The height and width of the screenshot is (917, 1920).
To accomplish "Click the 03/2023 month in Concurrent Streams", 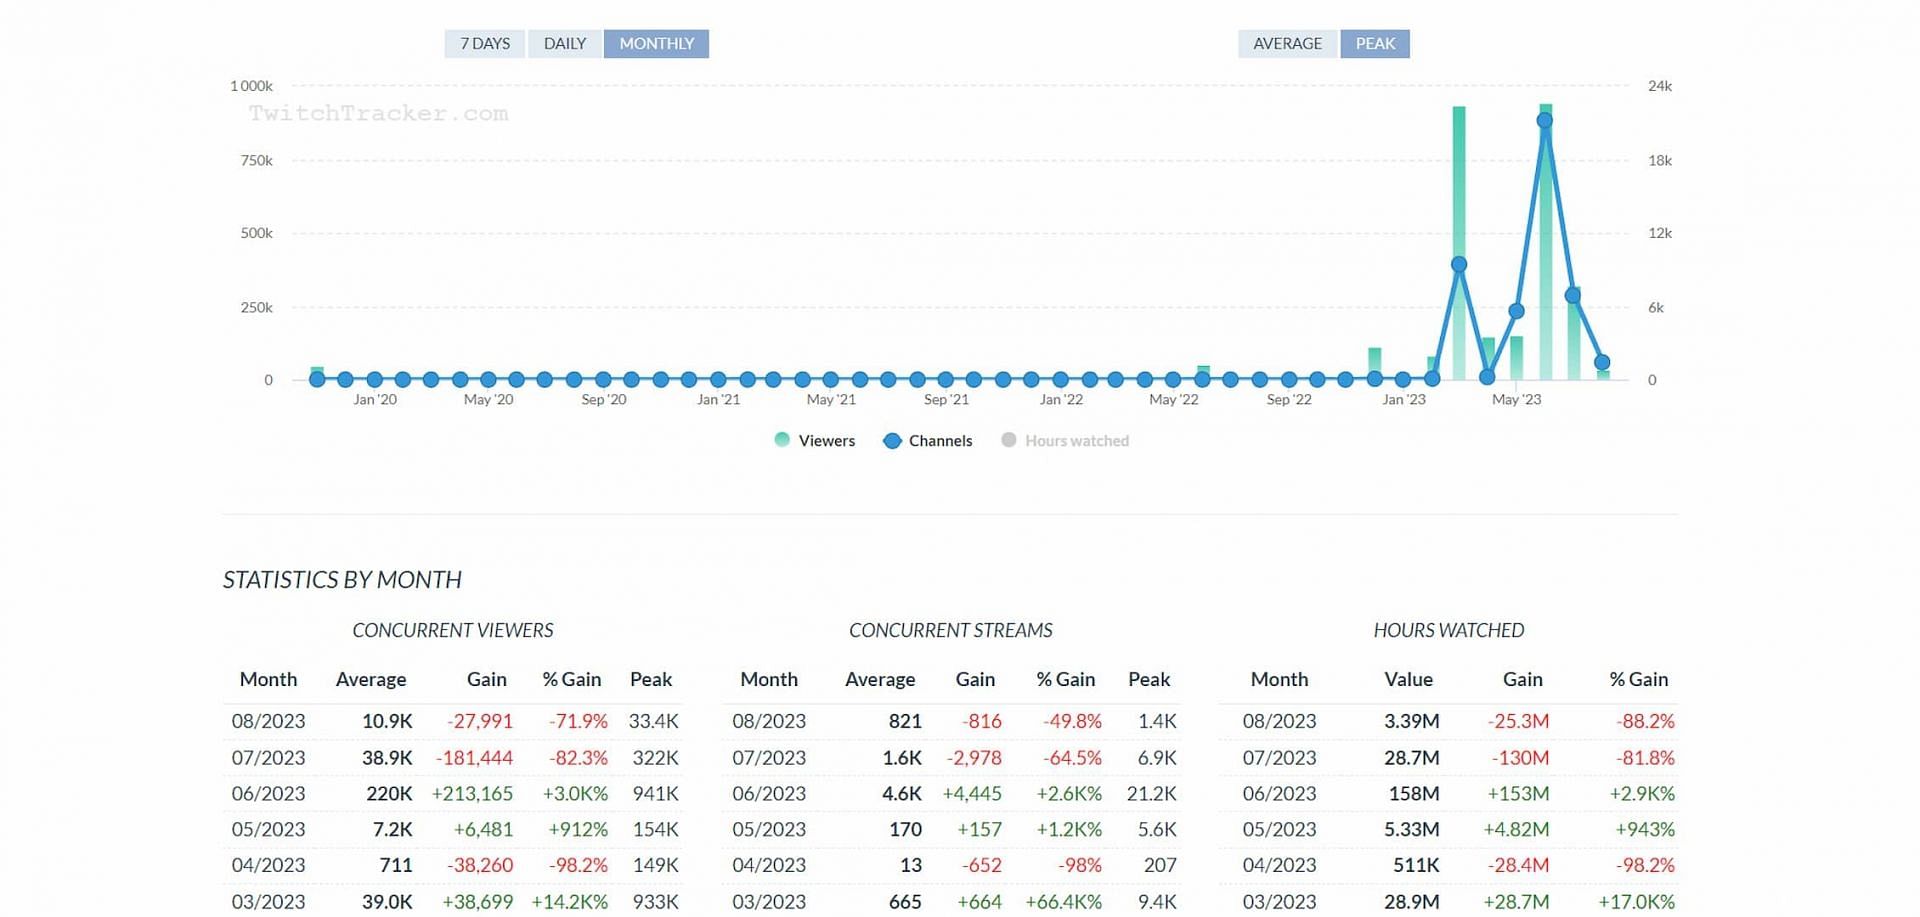I will (x=768, y=902).
